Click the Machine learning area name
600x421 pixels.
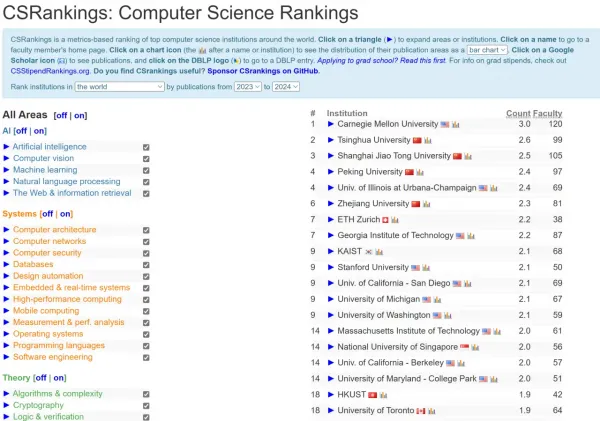click(x=45, y=170)
